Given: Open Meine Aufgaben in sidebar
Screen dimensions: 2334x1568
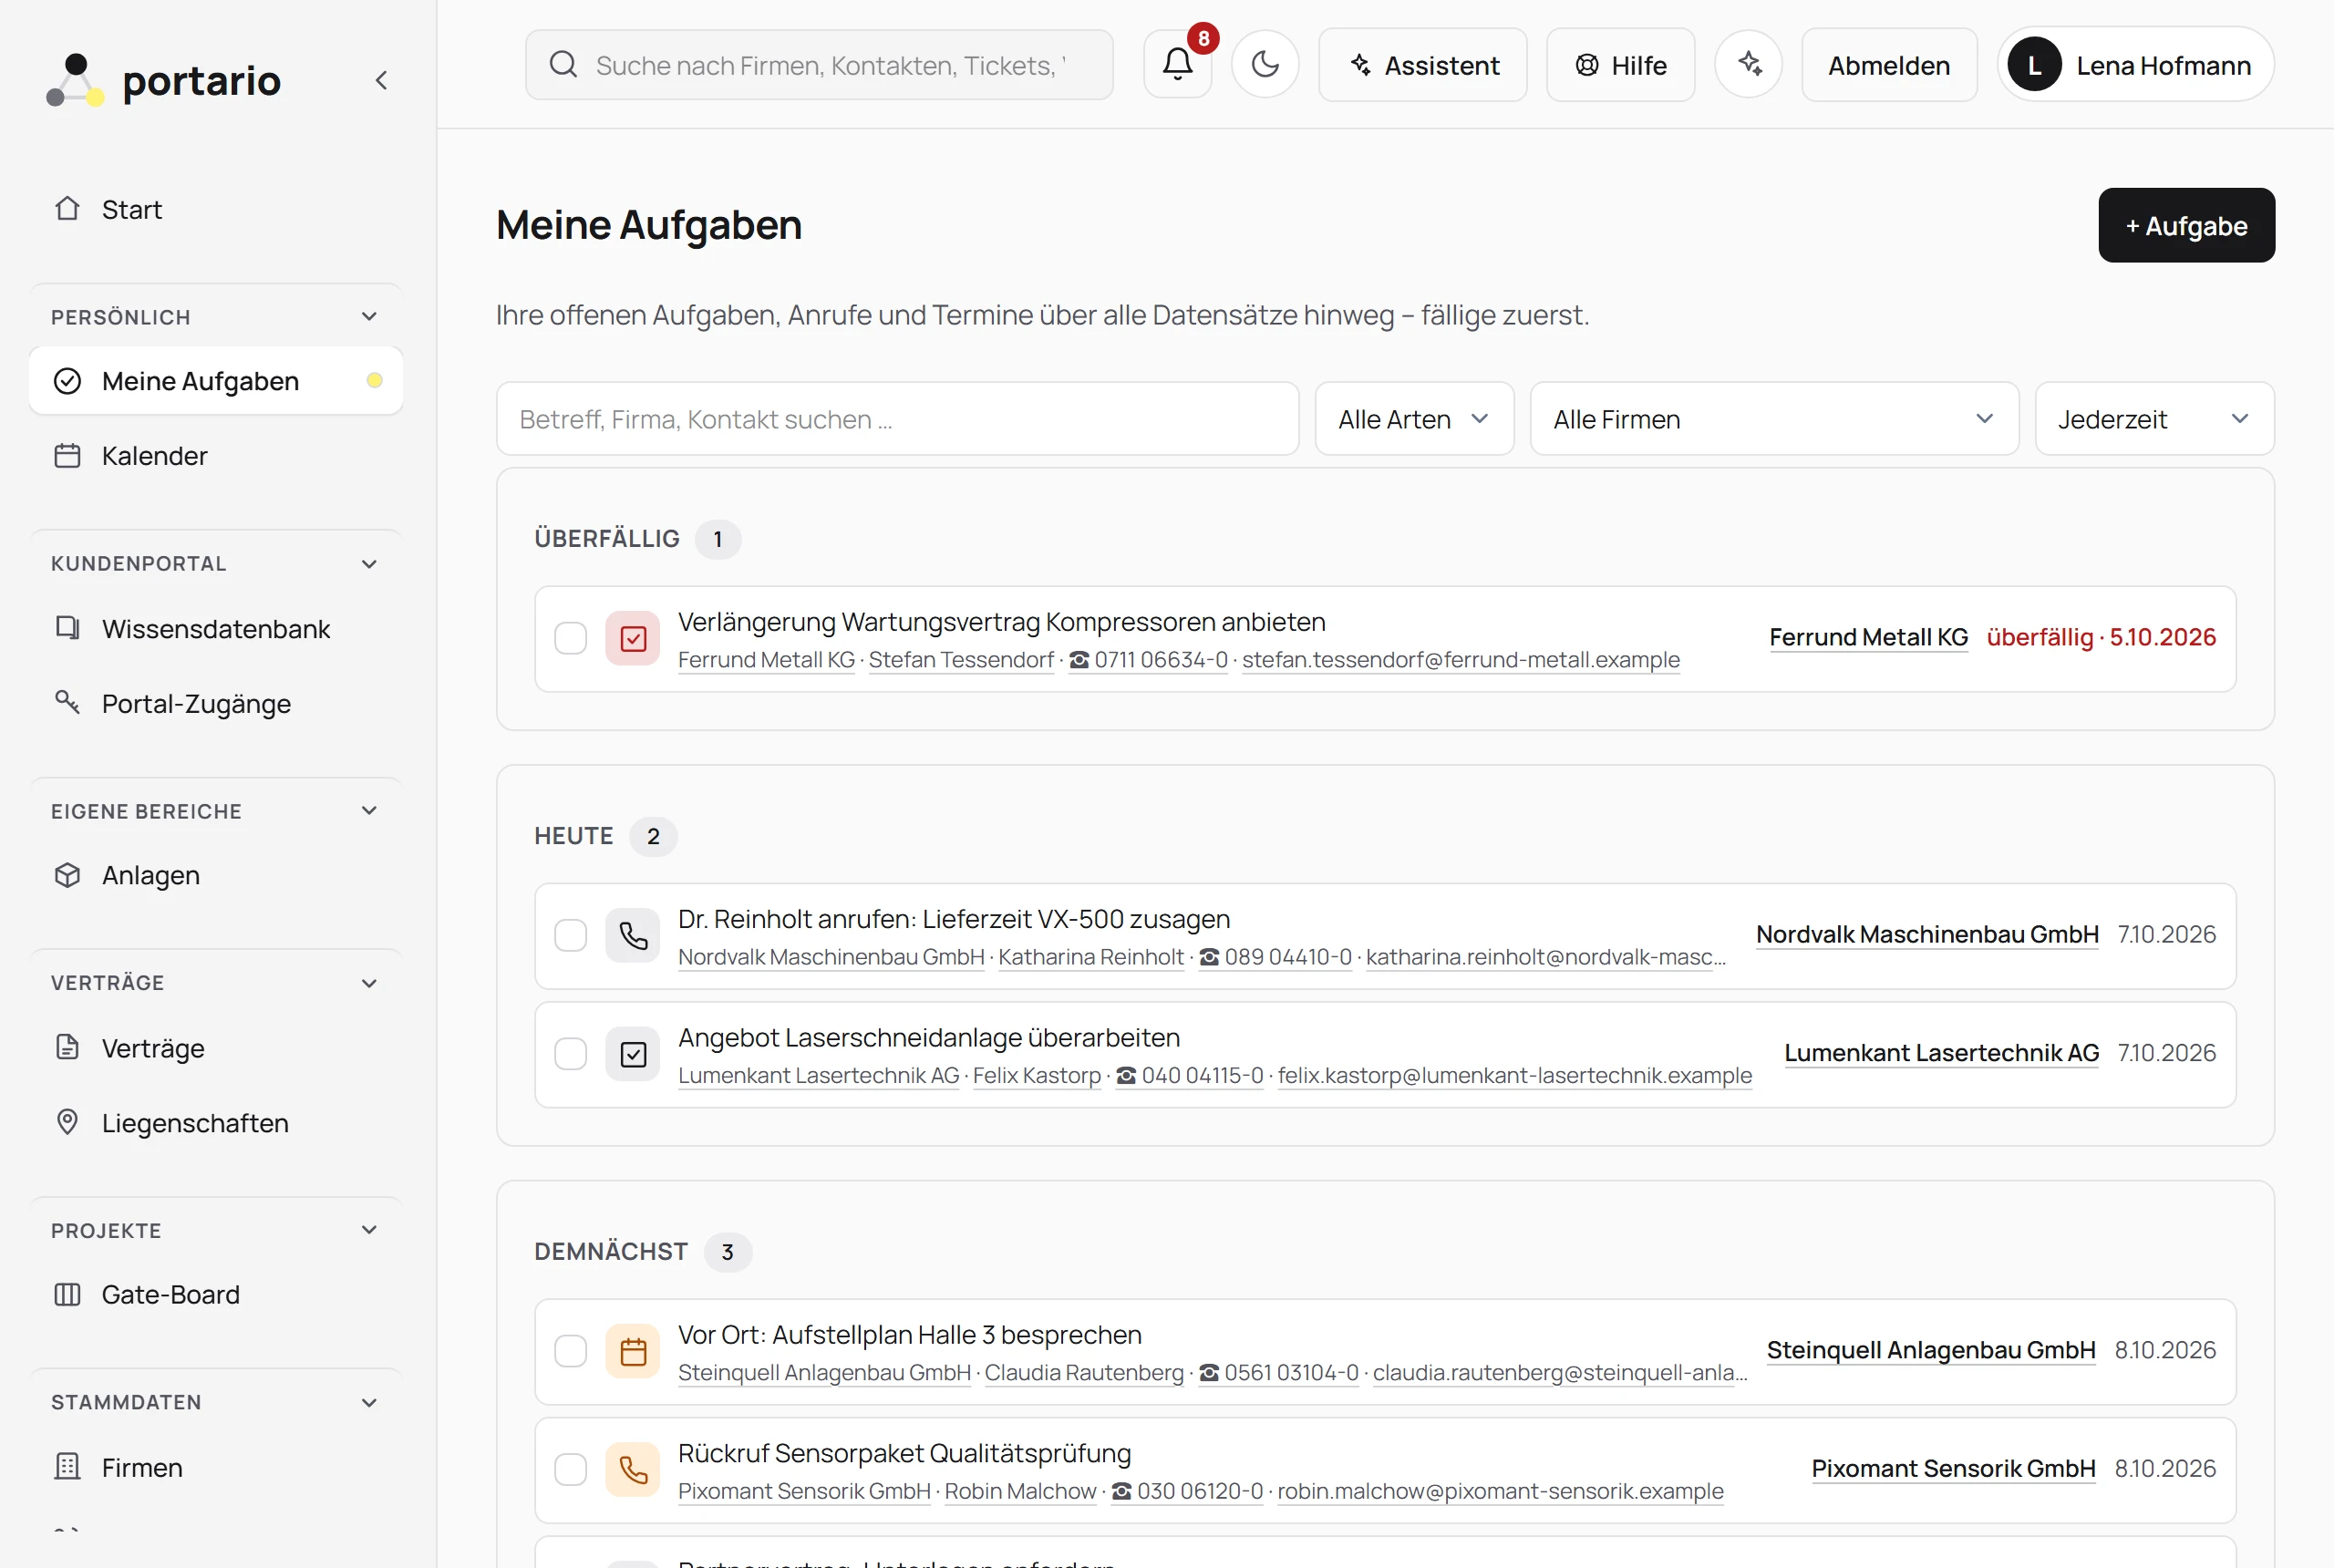Looking at the screenshot, I should point(216,381).
